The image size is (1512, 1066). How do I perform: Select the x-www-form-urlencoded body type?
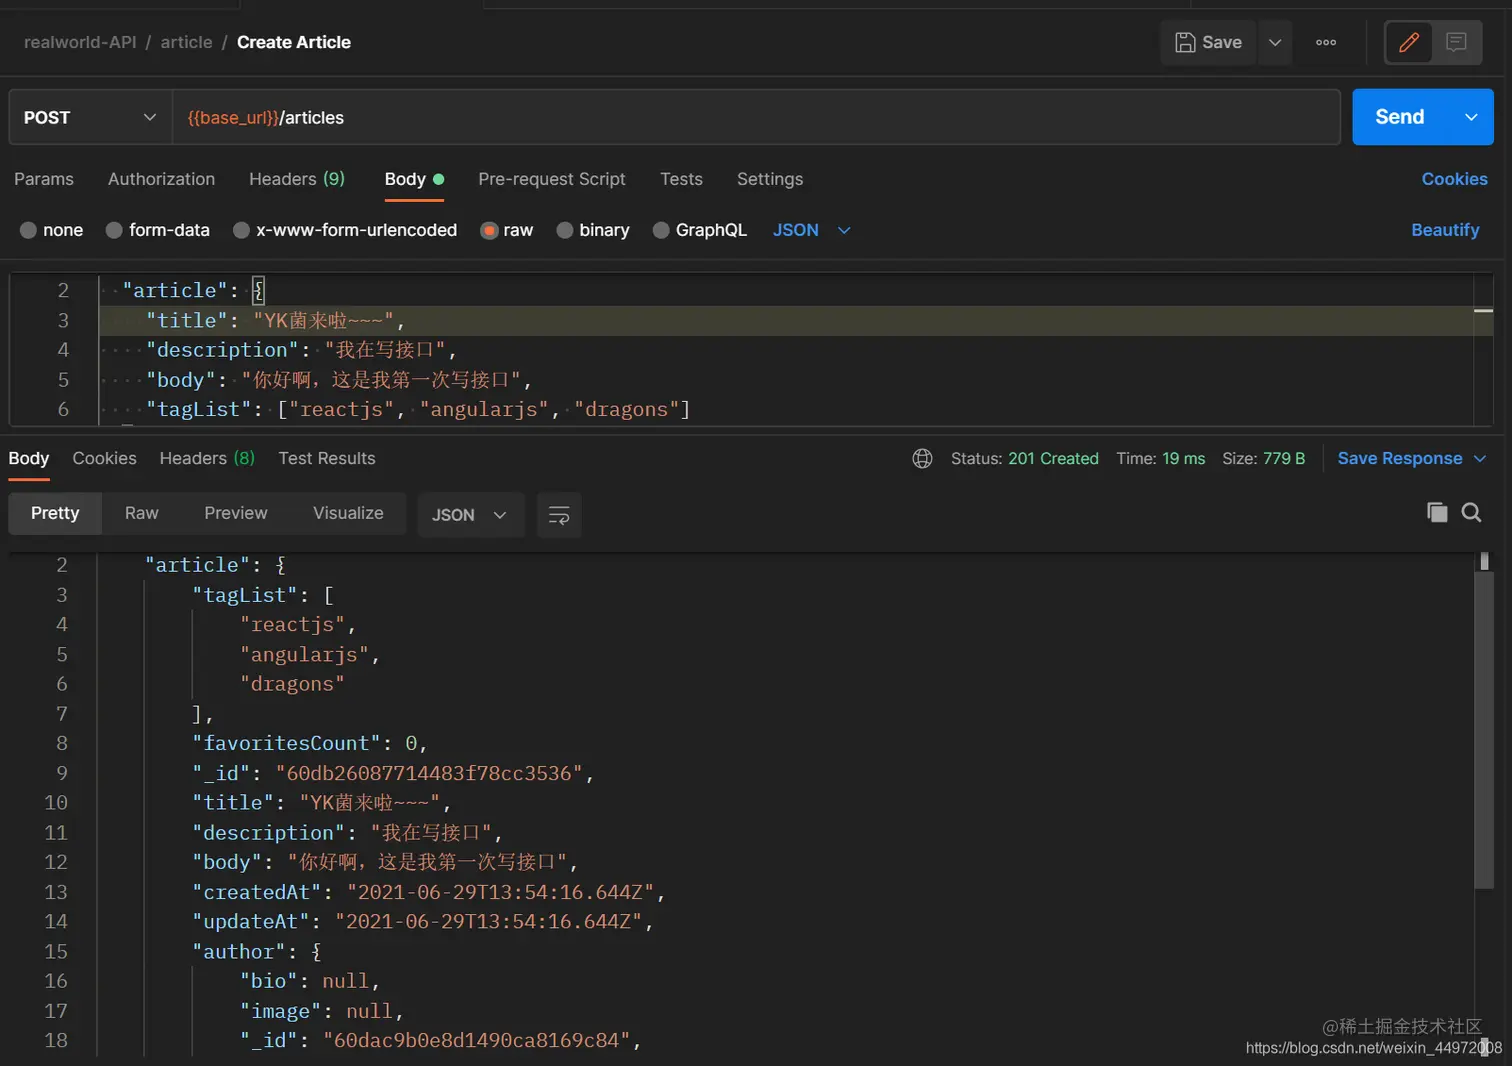click(344, 230)
